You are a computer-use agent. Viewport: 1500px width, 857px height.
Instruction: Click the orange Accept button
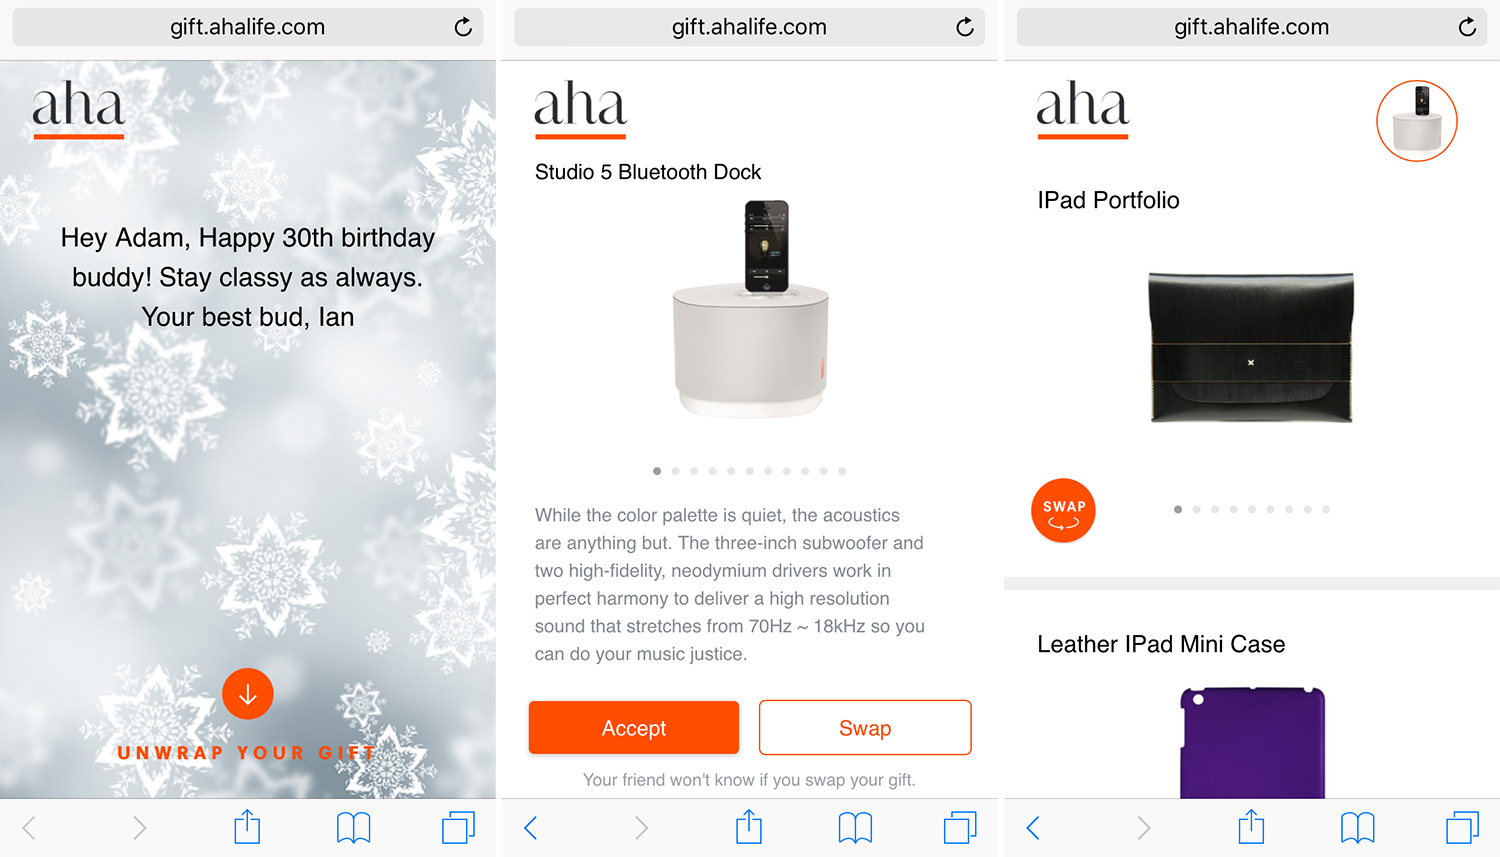634,728
